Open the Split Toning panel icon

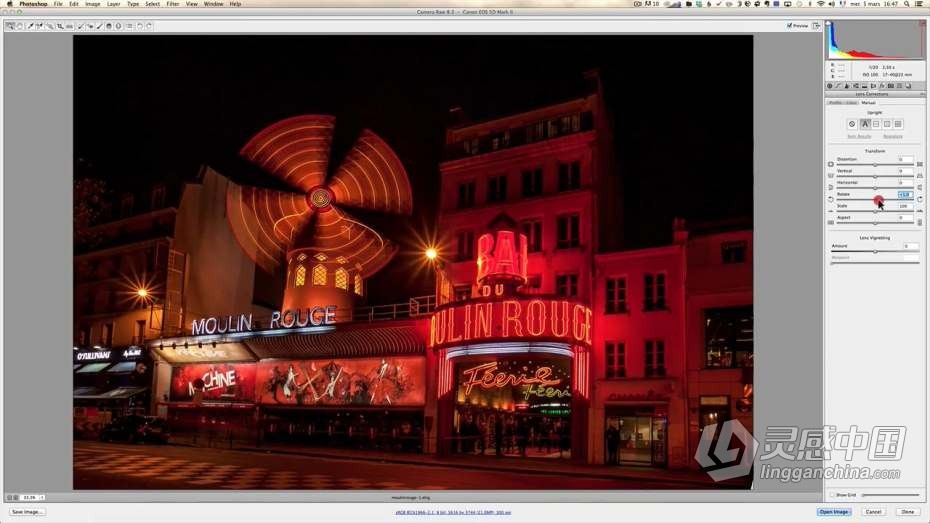[x=864, y=85]
